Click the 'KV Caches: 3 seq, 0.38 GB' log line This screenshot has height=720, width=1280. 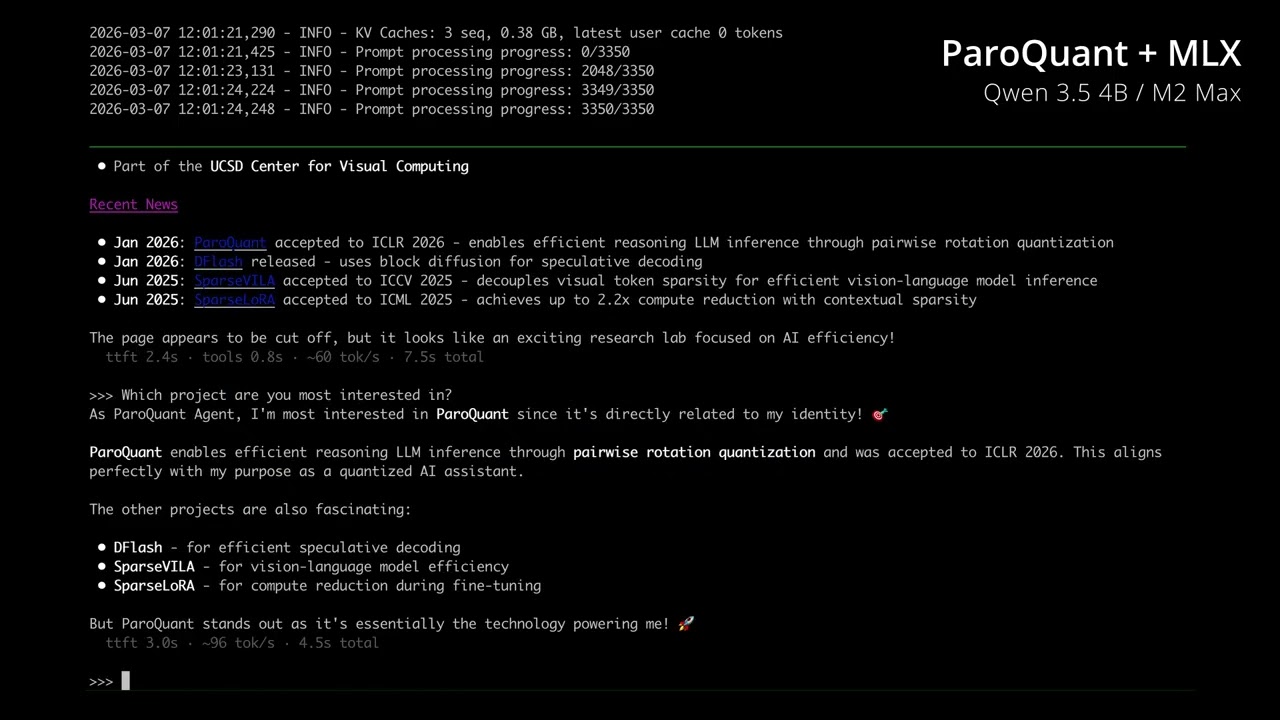pos(436,33)
